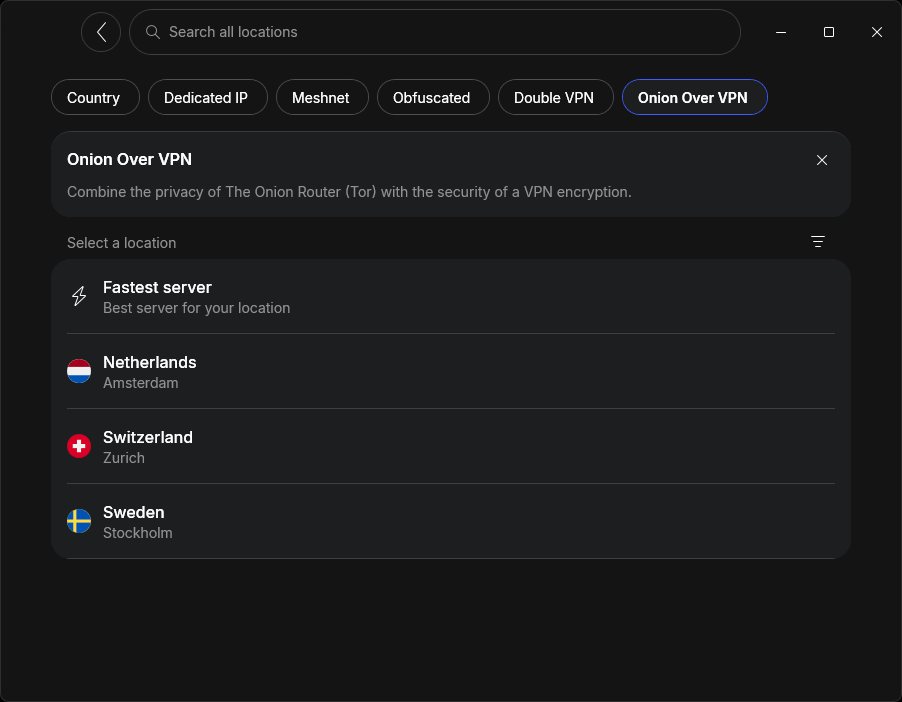
Task: Close the VPN application window
Action: coord(876,32)
